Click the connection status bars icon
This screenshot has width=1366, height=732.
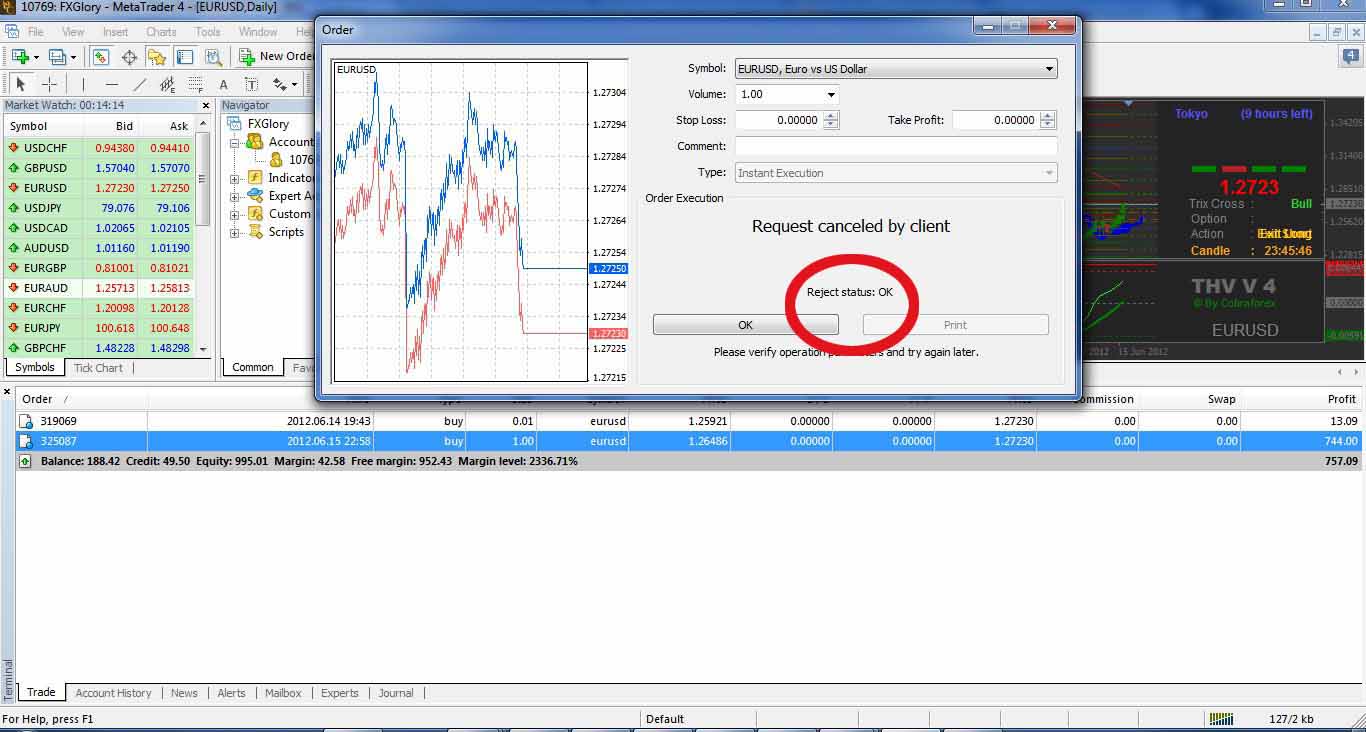point(1221,719)
